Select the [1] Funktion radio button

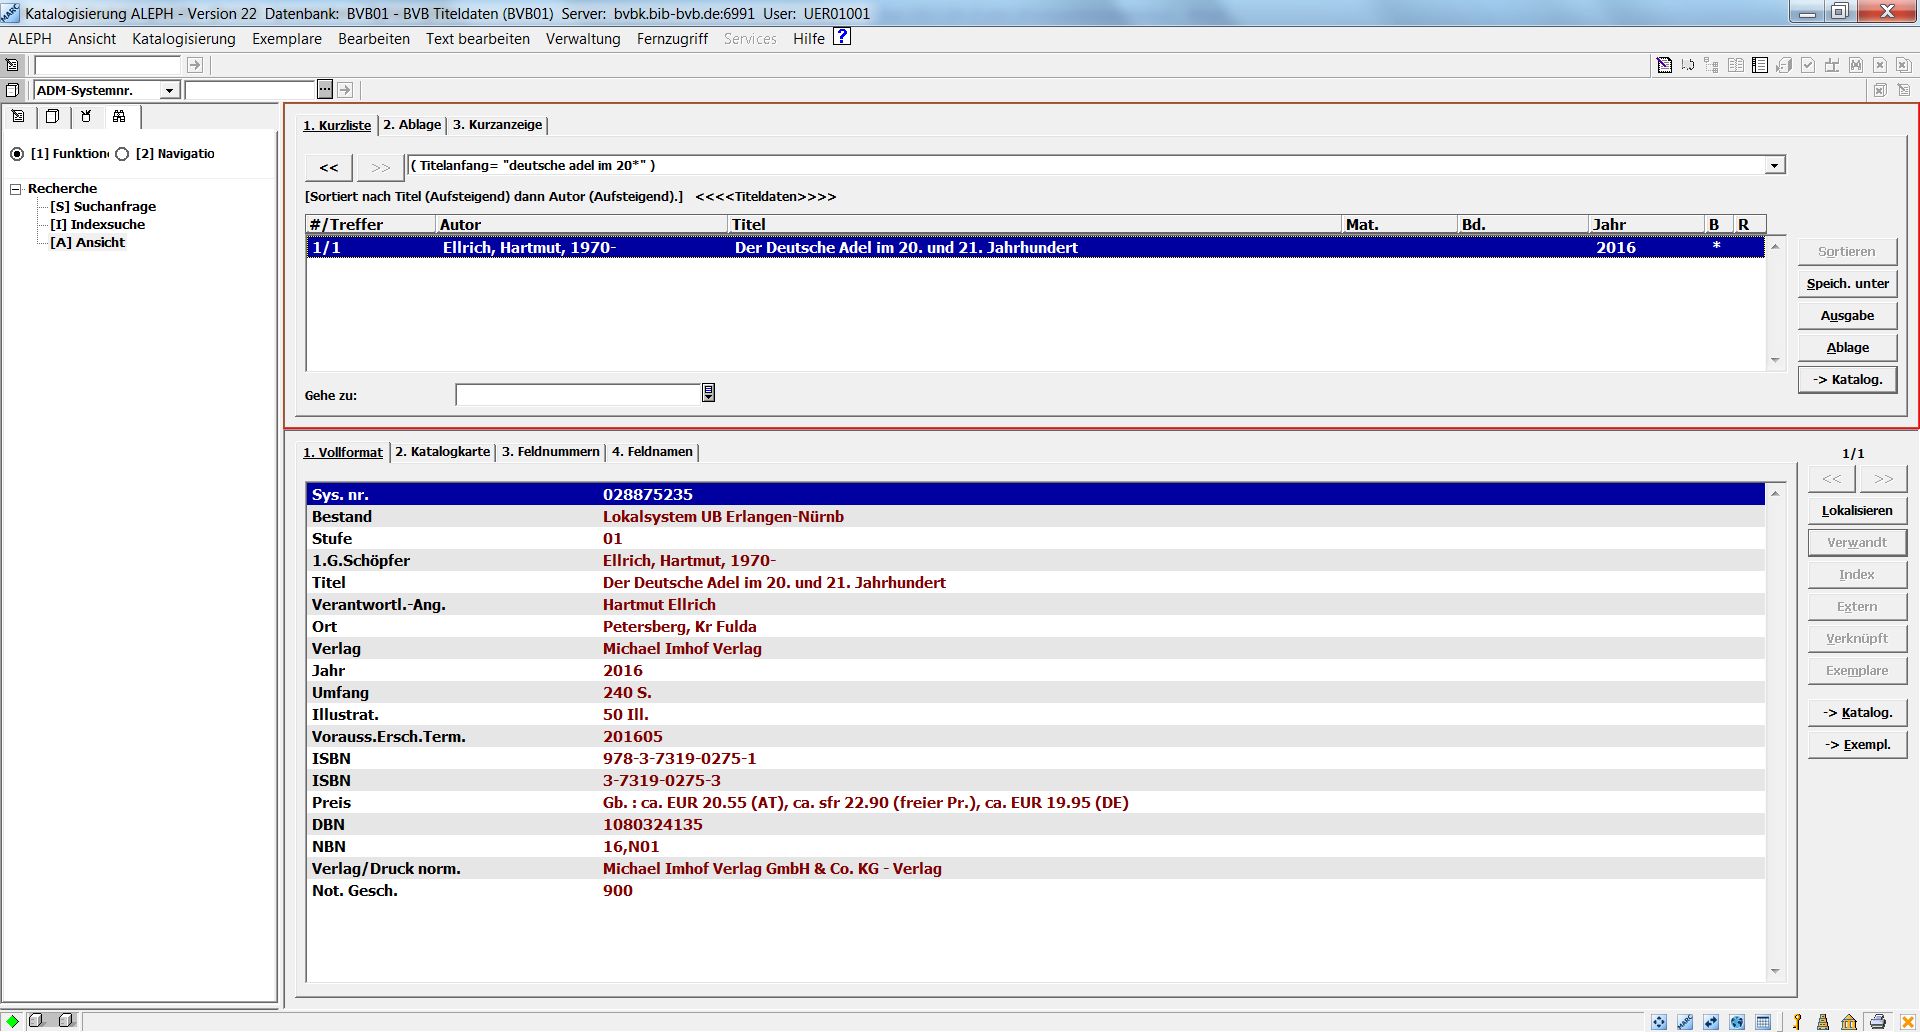[x=17, y=154]
